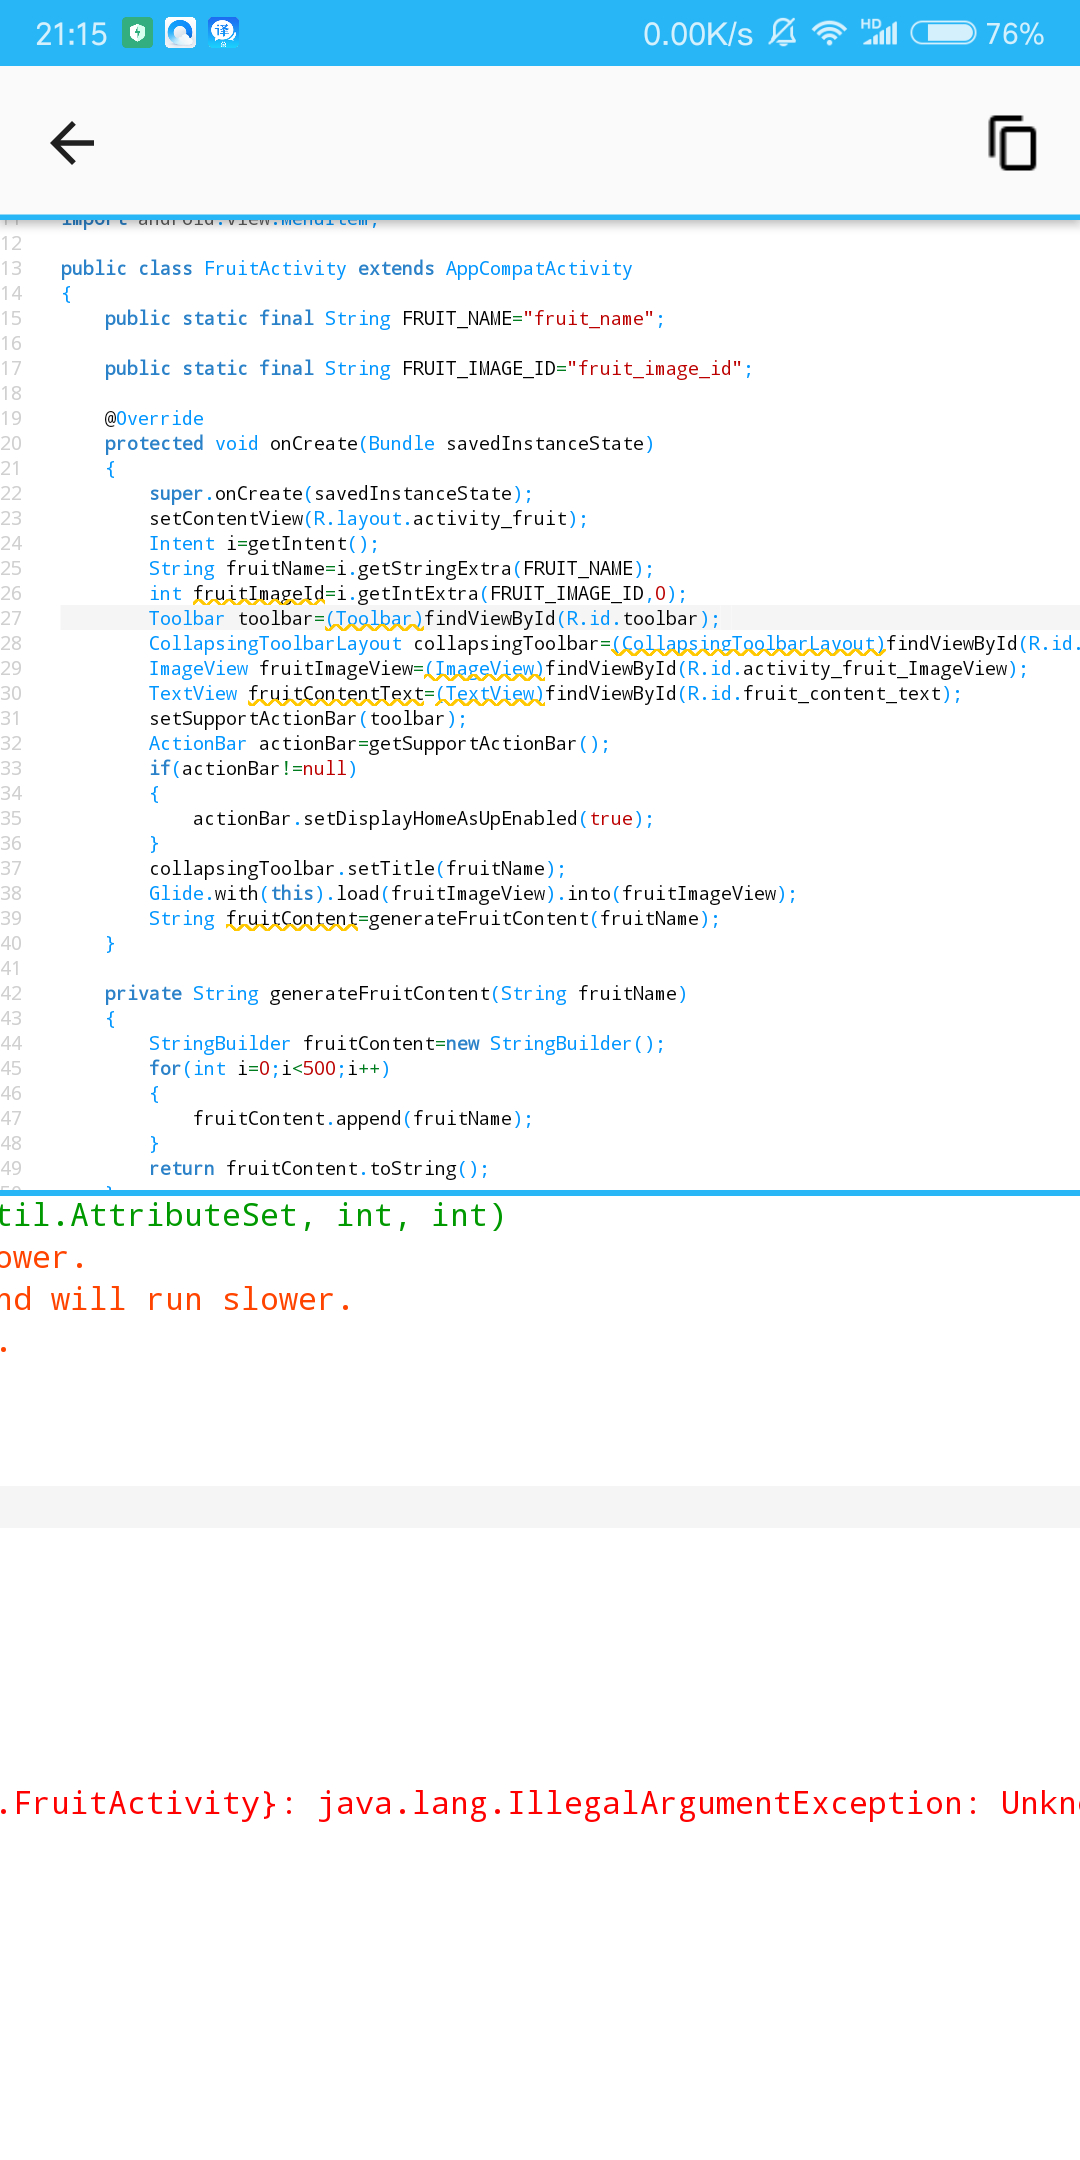Tap setSupportActionBar(toolbar) line

tap(308, 718)
